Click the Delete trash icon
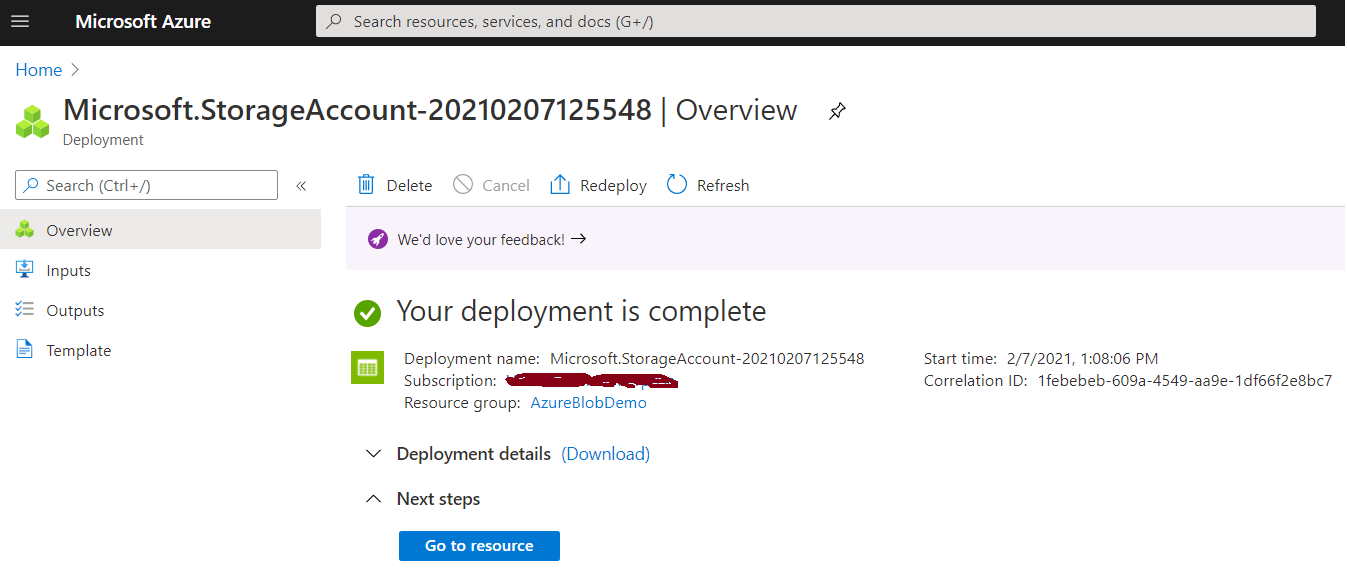 (366, 184)
